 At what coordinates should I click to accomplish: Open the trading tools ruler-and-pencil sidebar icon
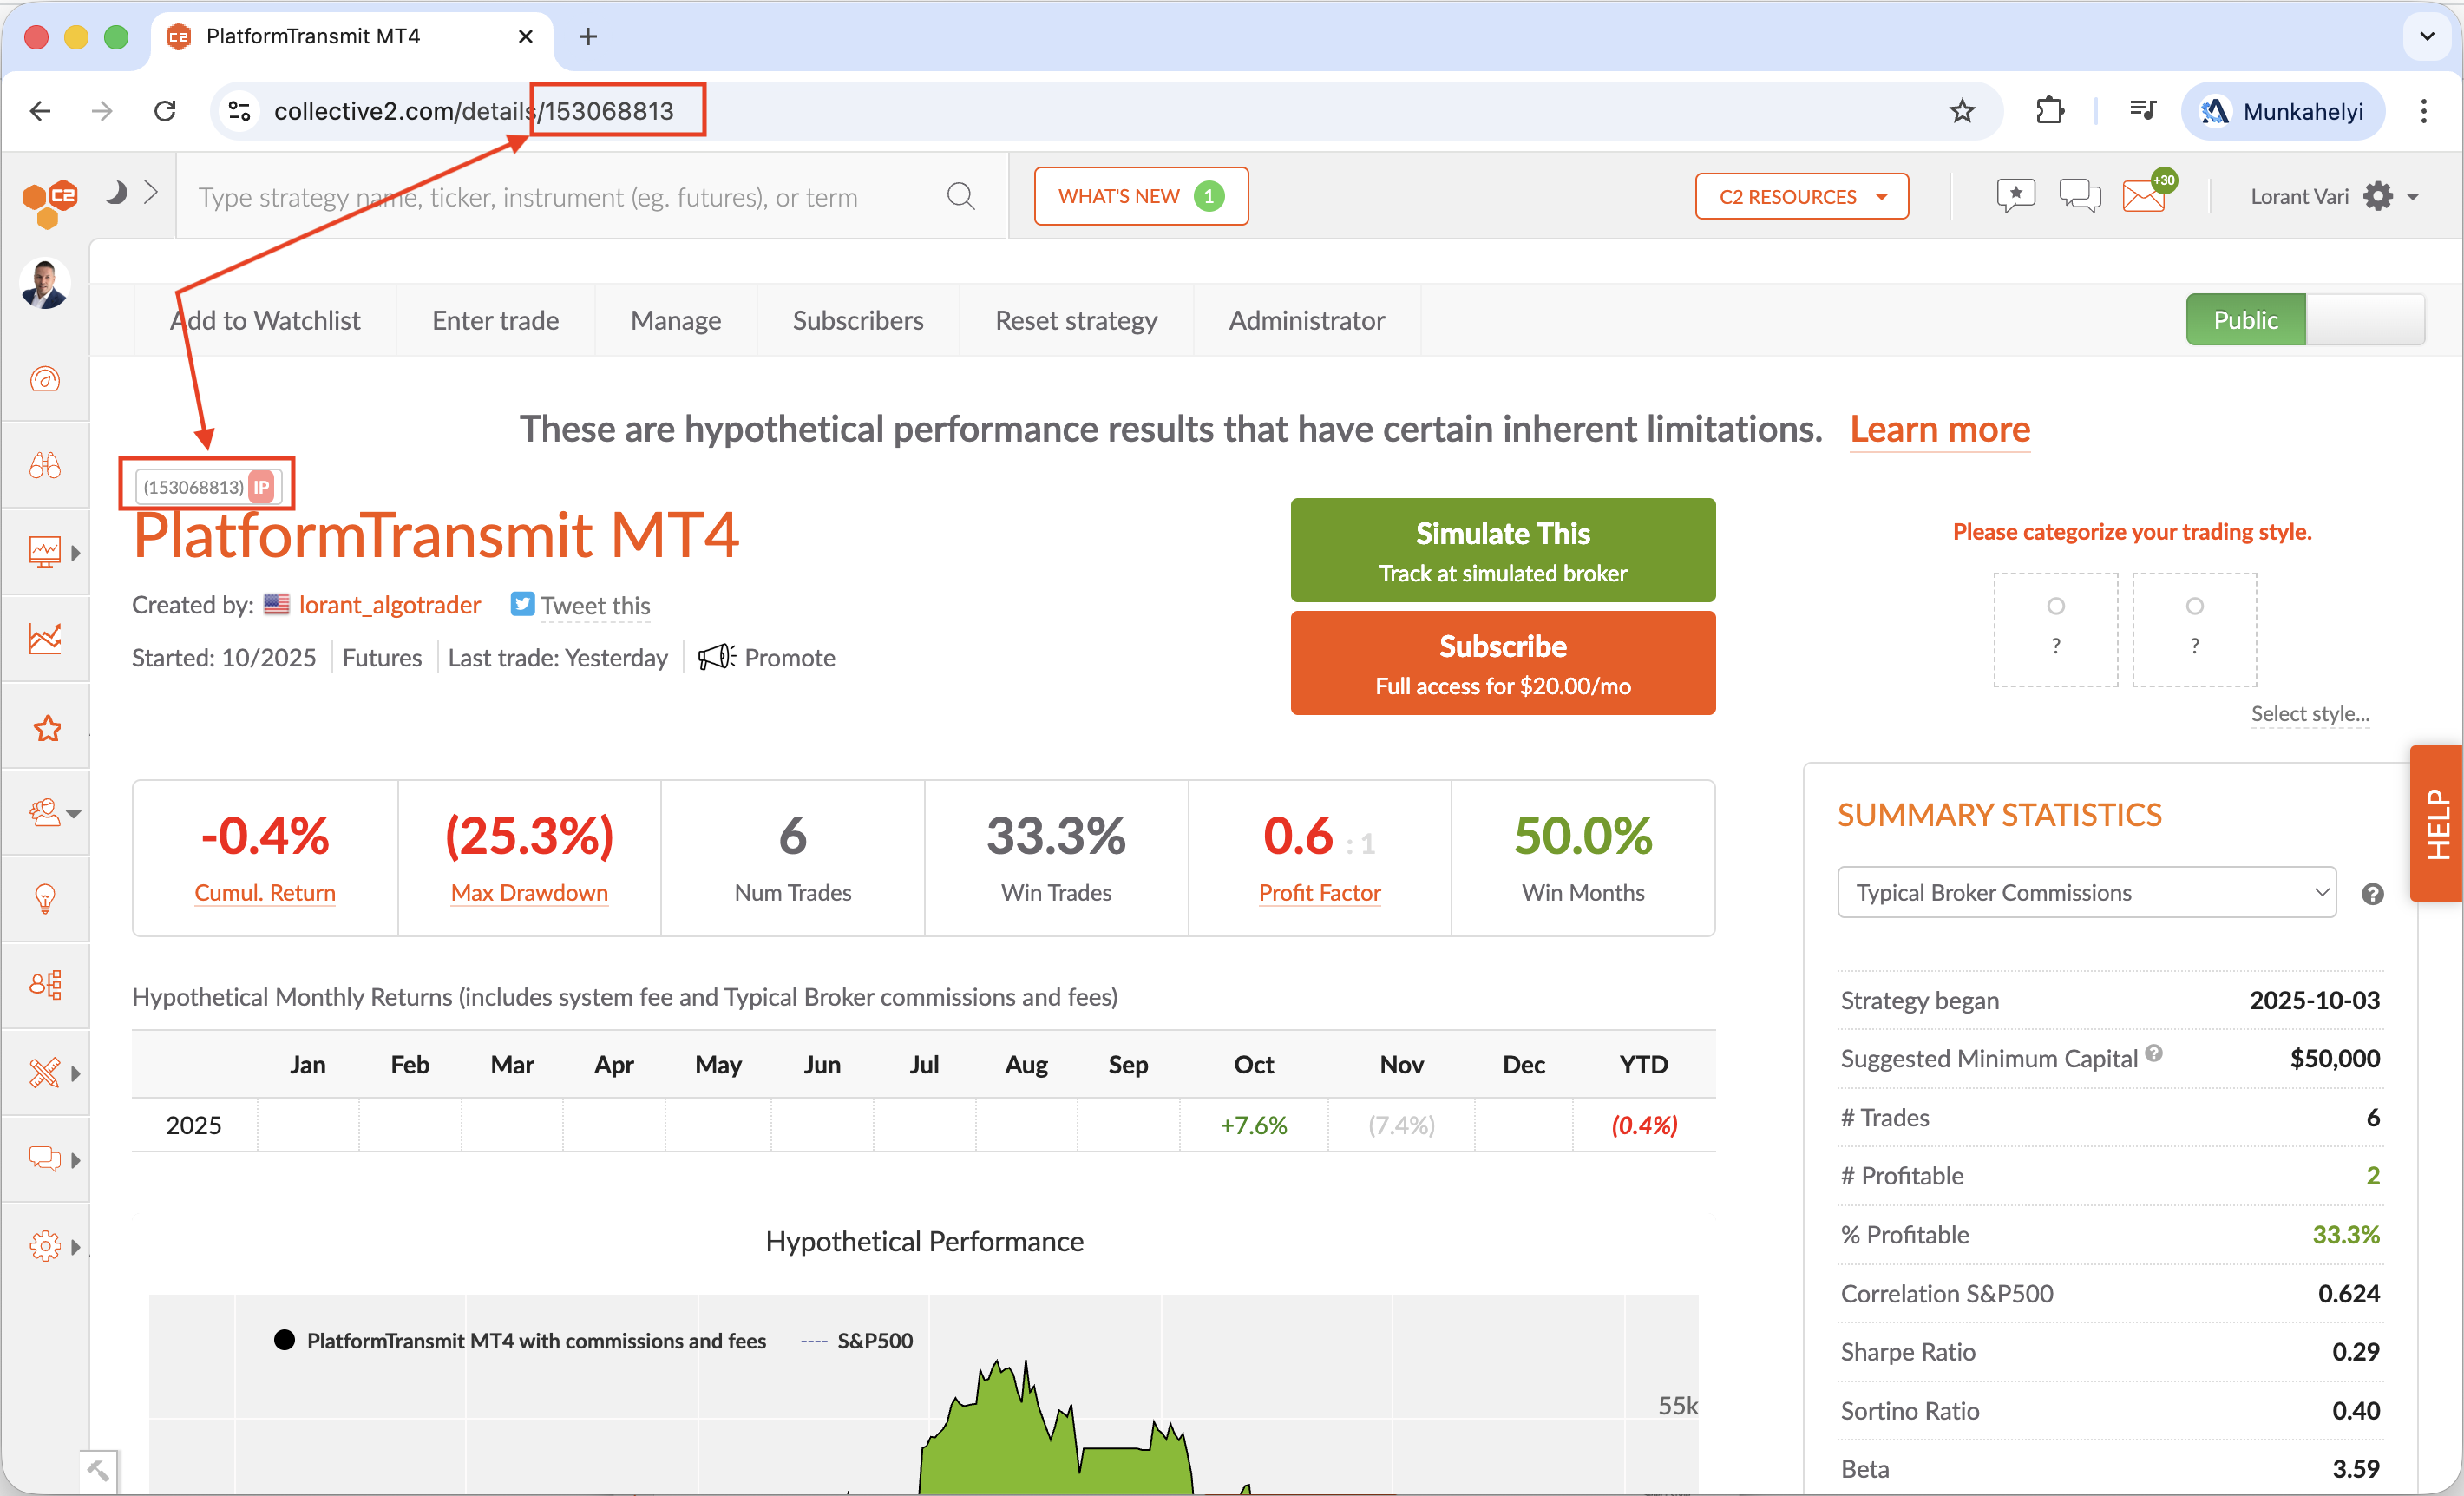[46, 1072]
